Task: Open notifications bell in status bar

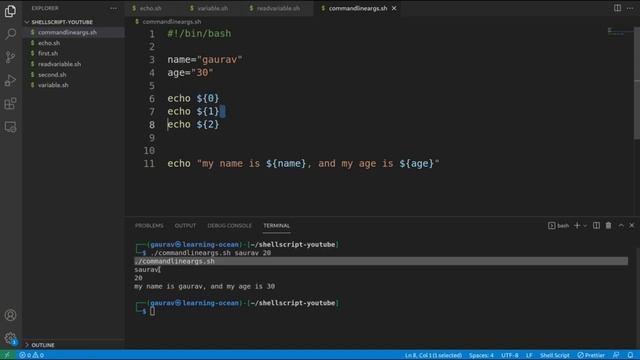Action: [x=631, y=355]
